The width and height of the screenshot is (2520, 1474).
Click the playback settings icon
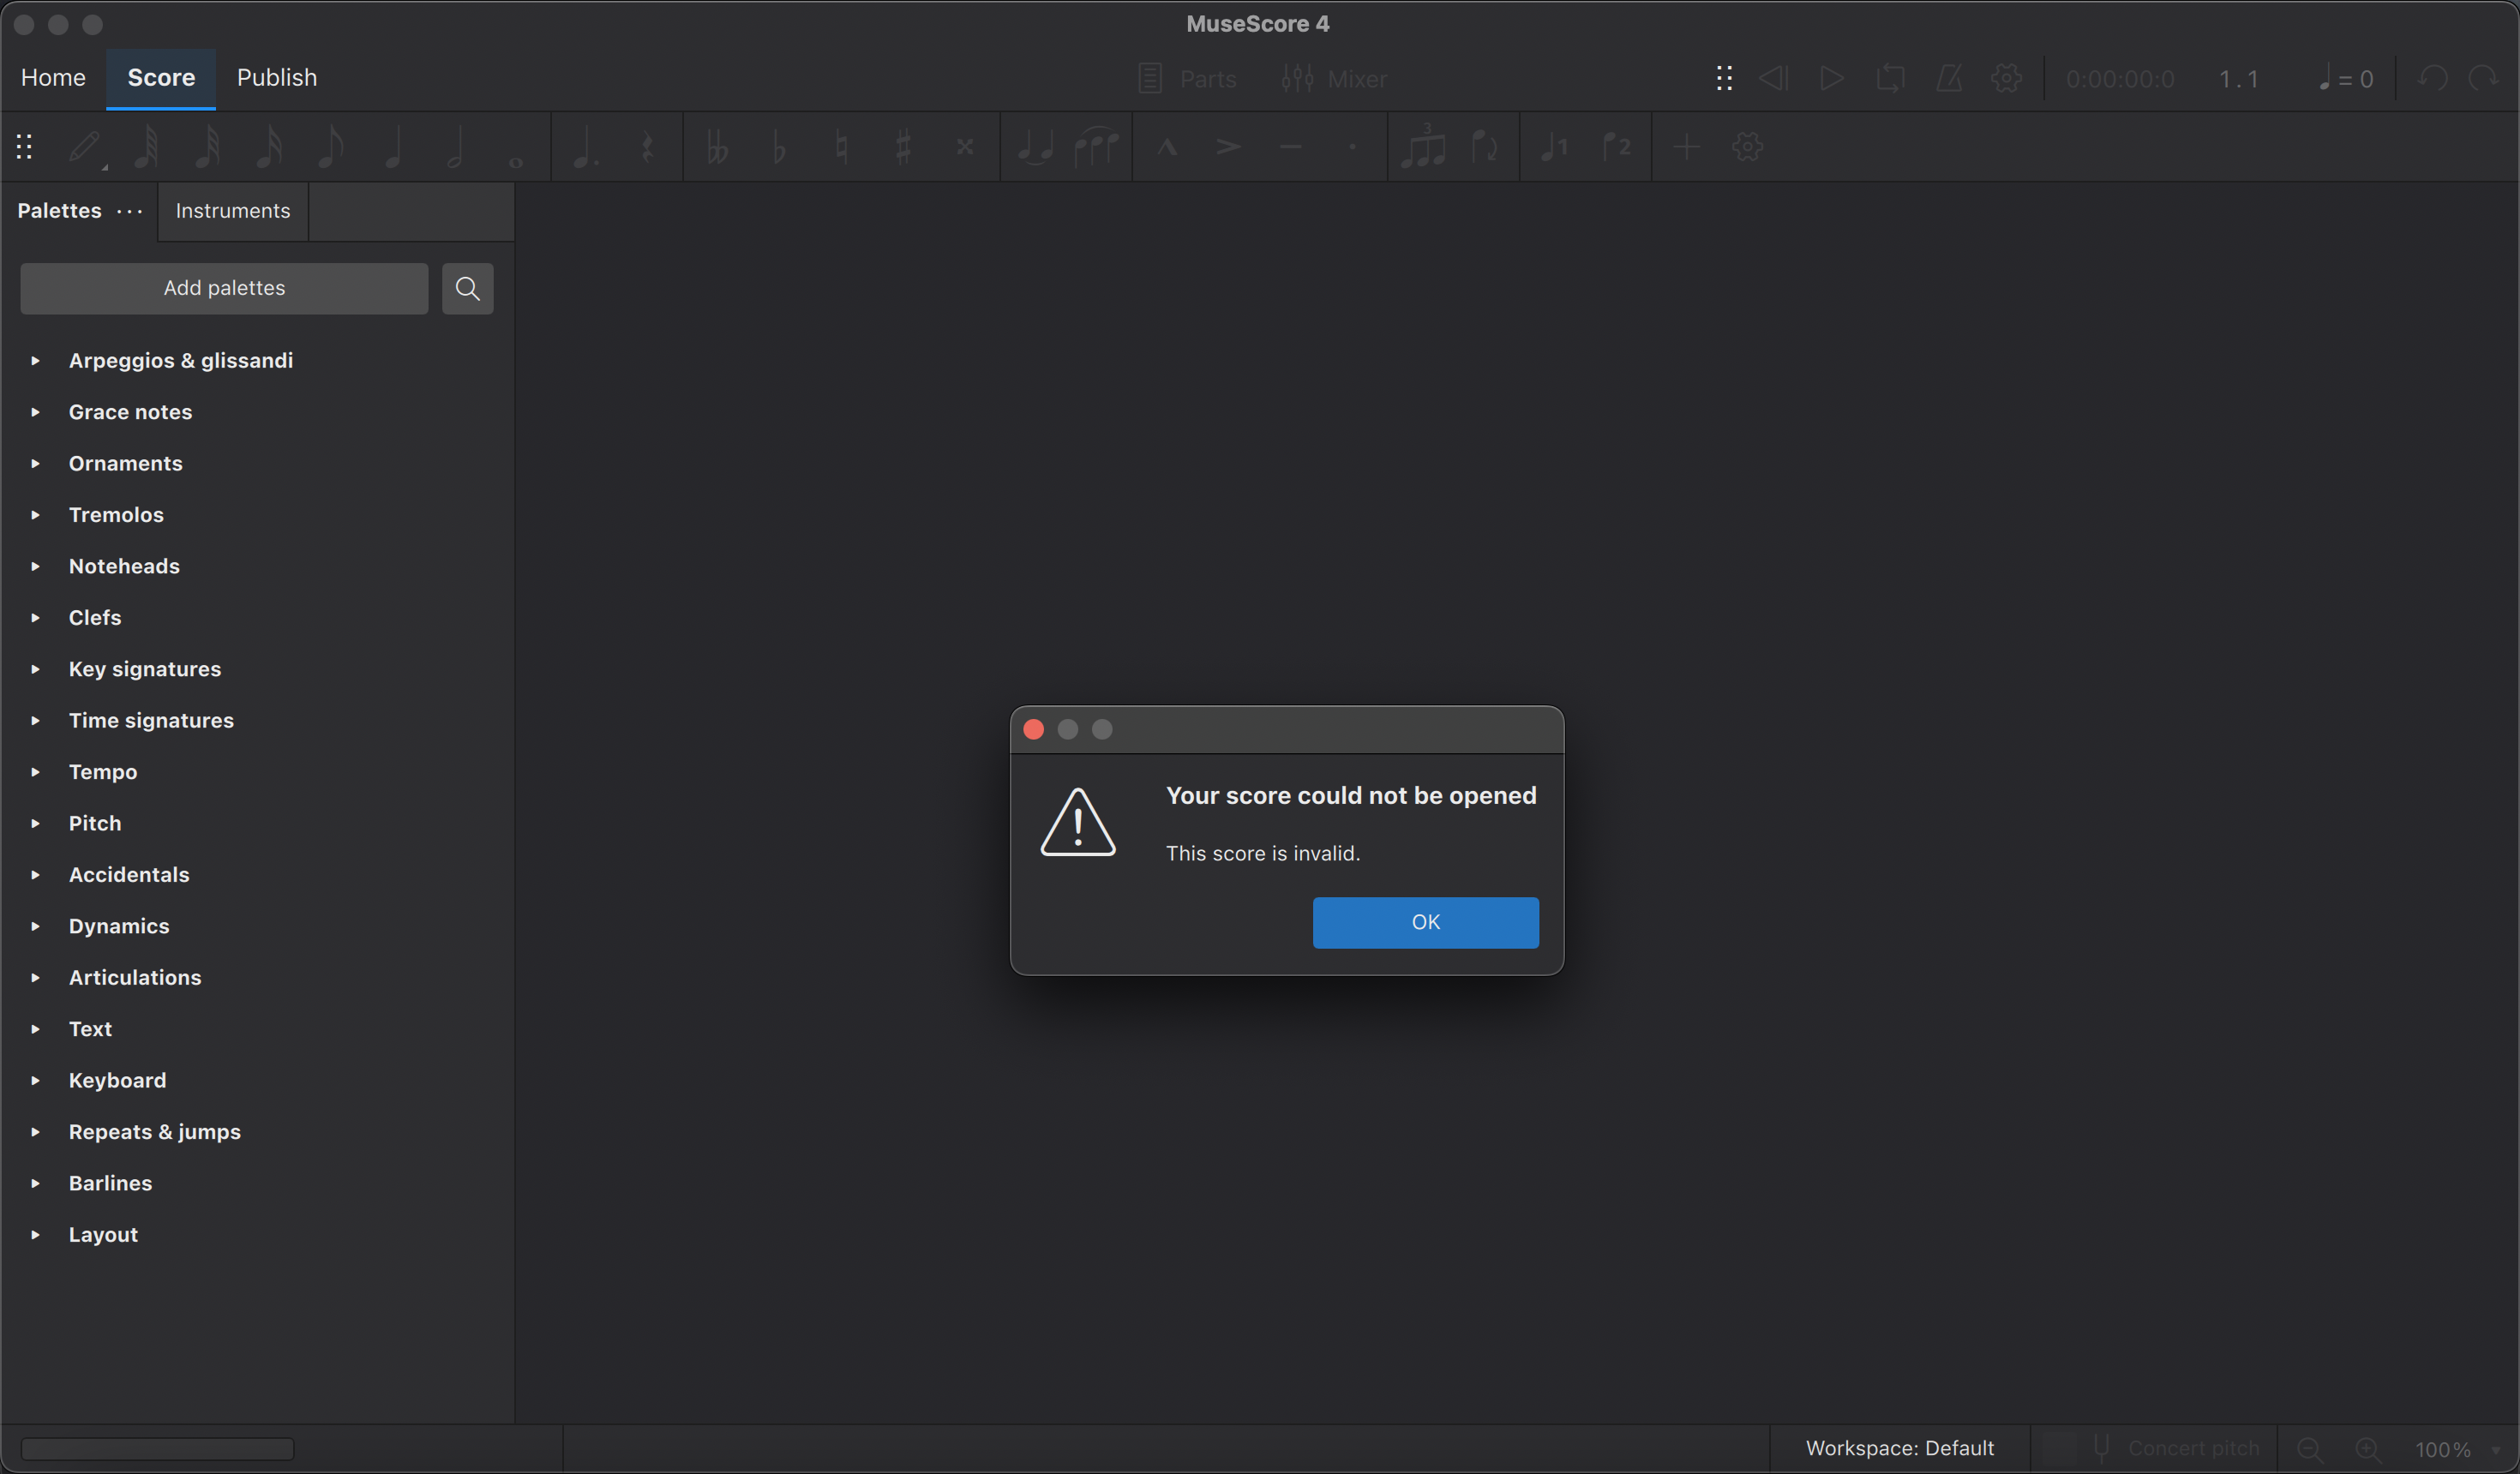tap(2006, 79)
